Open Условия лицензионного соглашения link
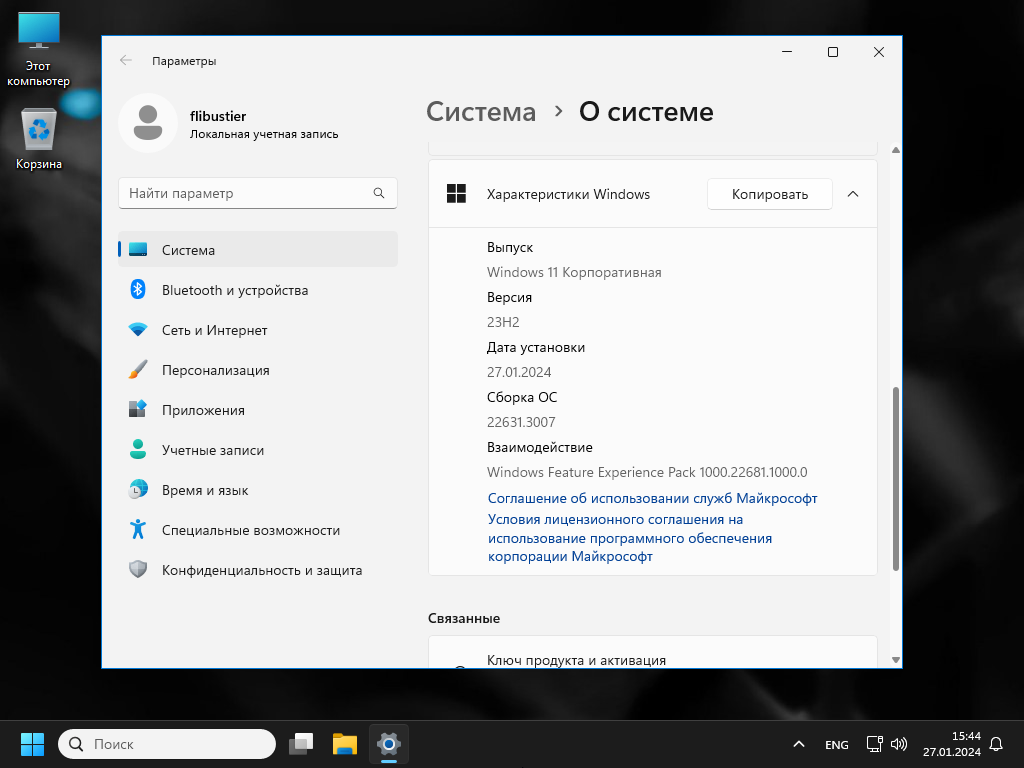This screenshot has width=1024, height=768. click(x=630, y=538)
